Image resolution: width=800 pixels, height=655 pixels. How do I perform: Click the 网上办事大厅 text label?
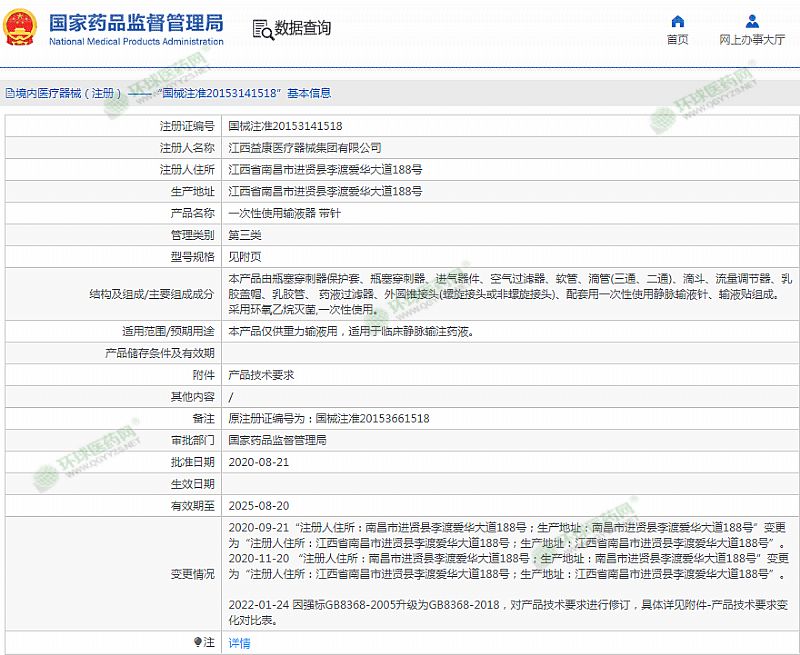click(751, 40)
